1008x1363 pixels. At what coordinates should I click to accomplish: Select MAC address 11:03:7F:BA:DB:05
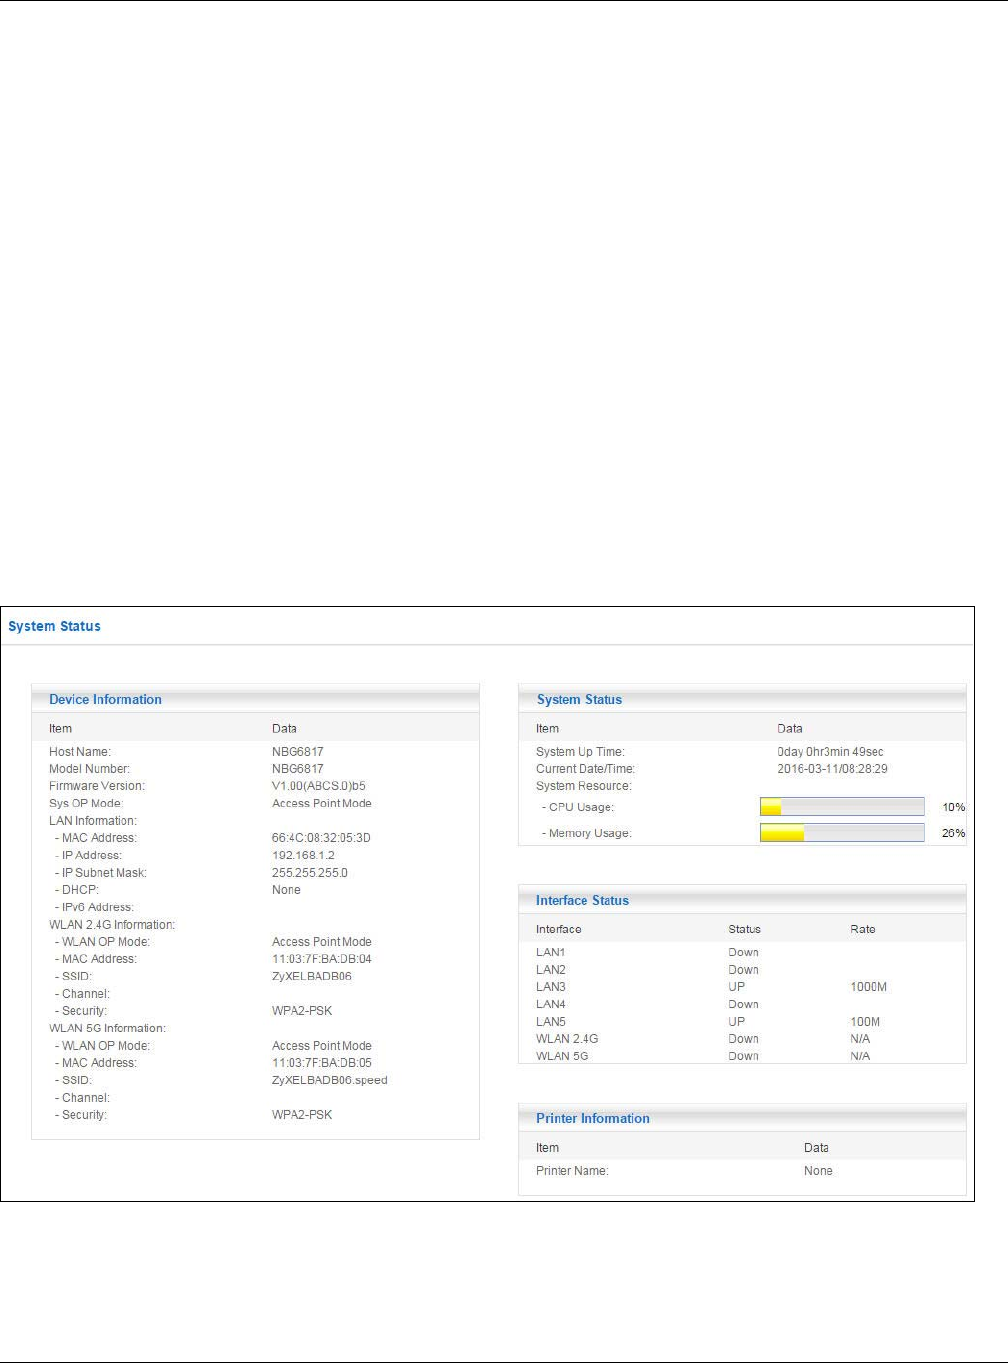click(321, 1063)
